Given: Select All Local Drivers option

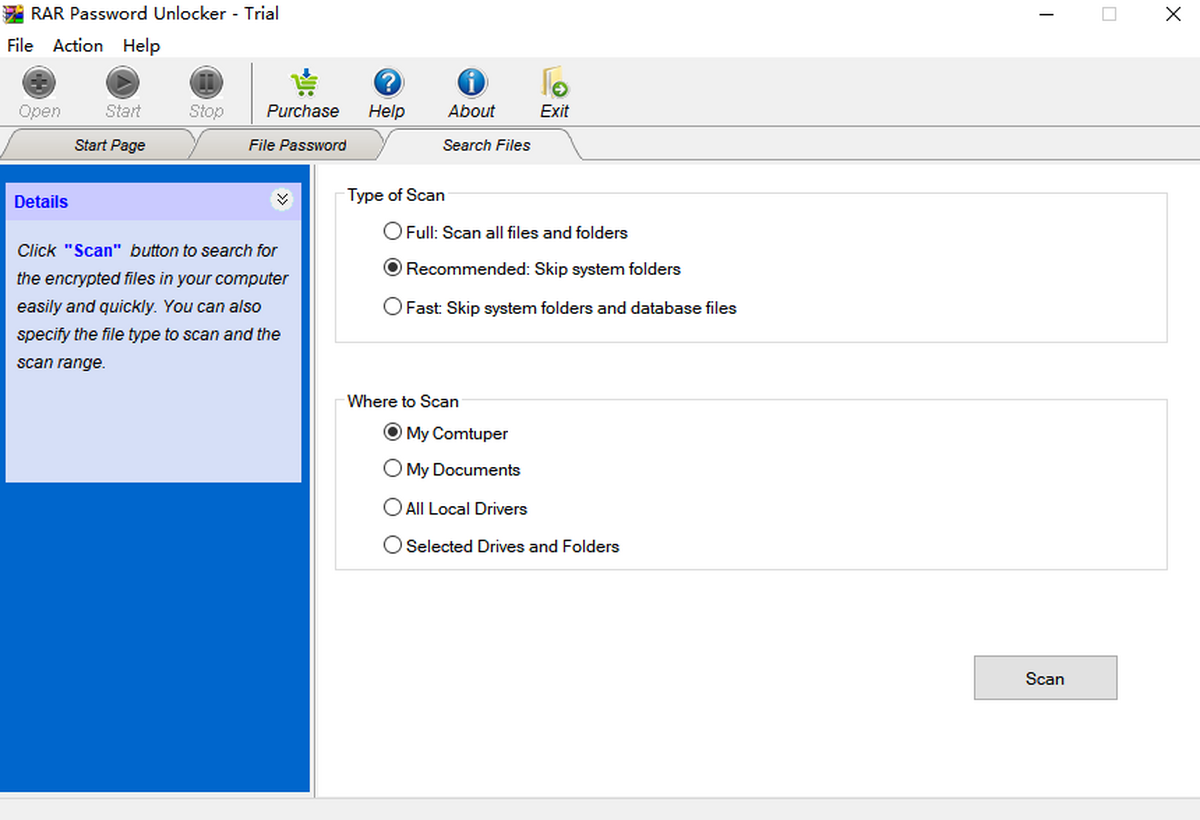Looking at the screenshot, I should click(455, 508).
